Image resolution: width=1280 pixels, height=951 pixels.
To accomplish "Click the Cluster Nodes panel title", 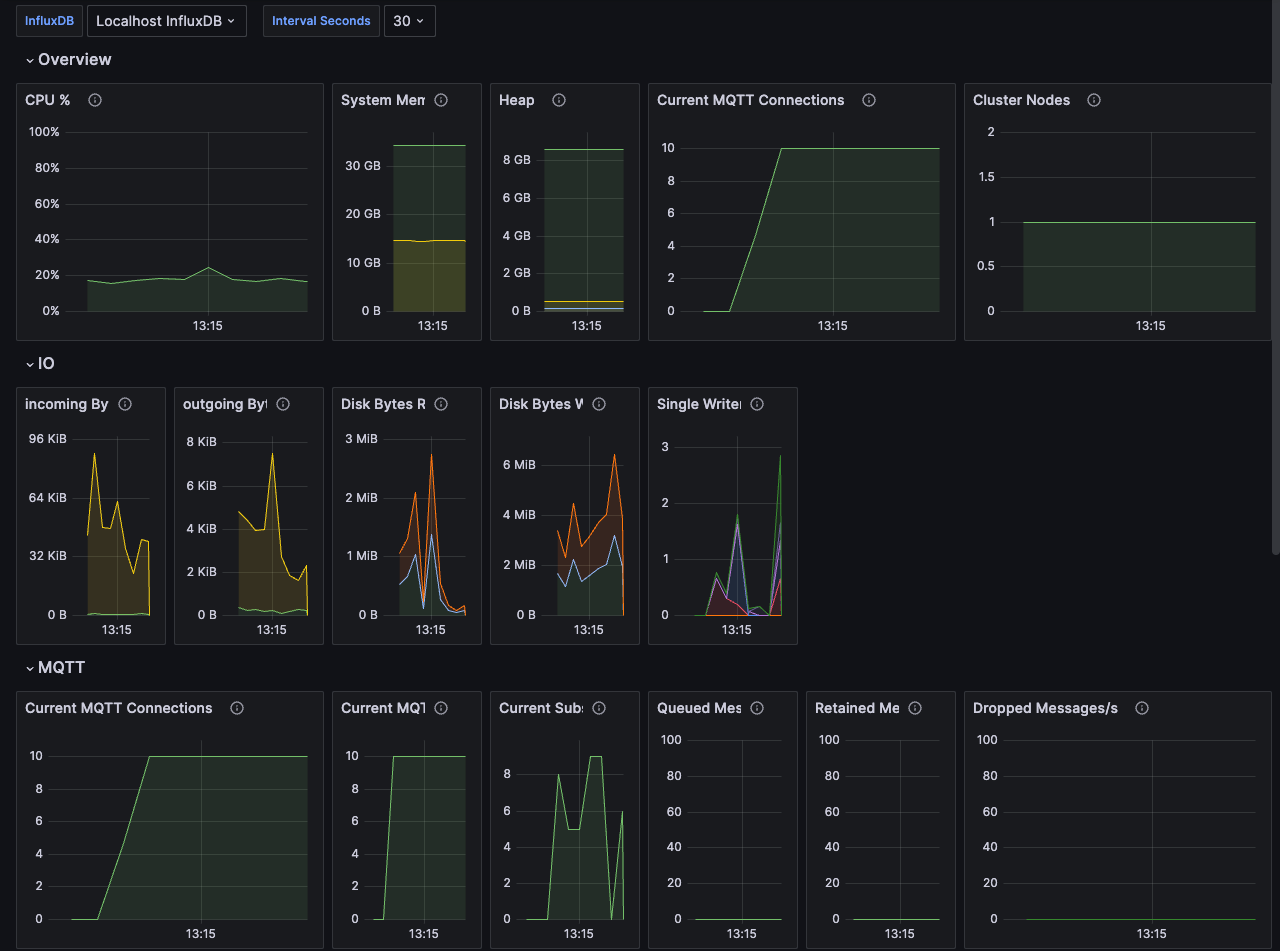I will [x=1022, y=100].
